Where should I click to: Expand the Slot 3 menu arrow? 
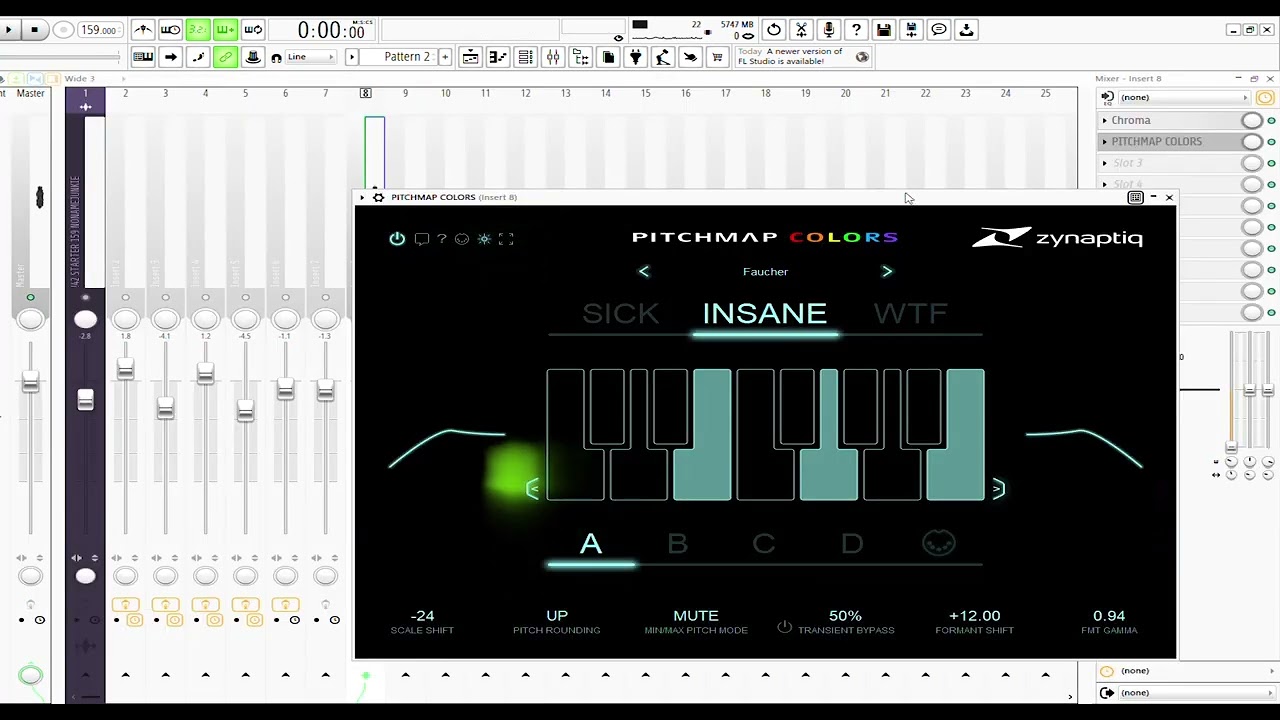(x=1105, y=163)
